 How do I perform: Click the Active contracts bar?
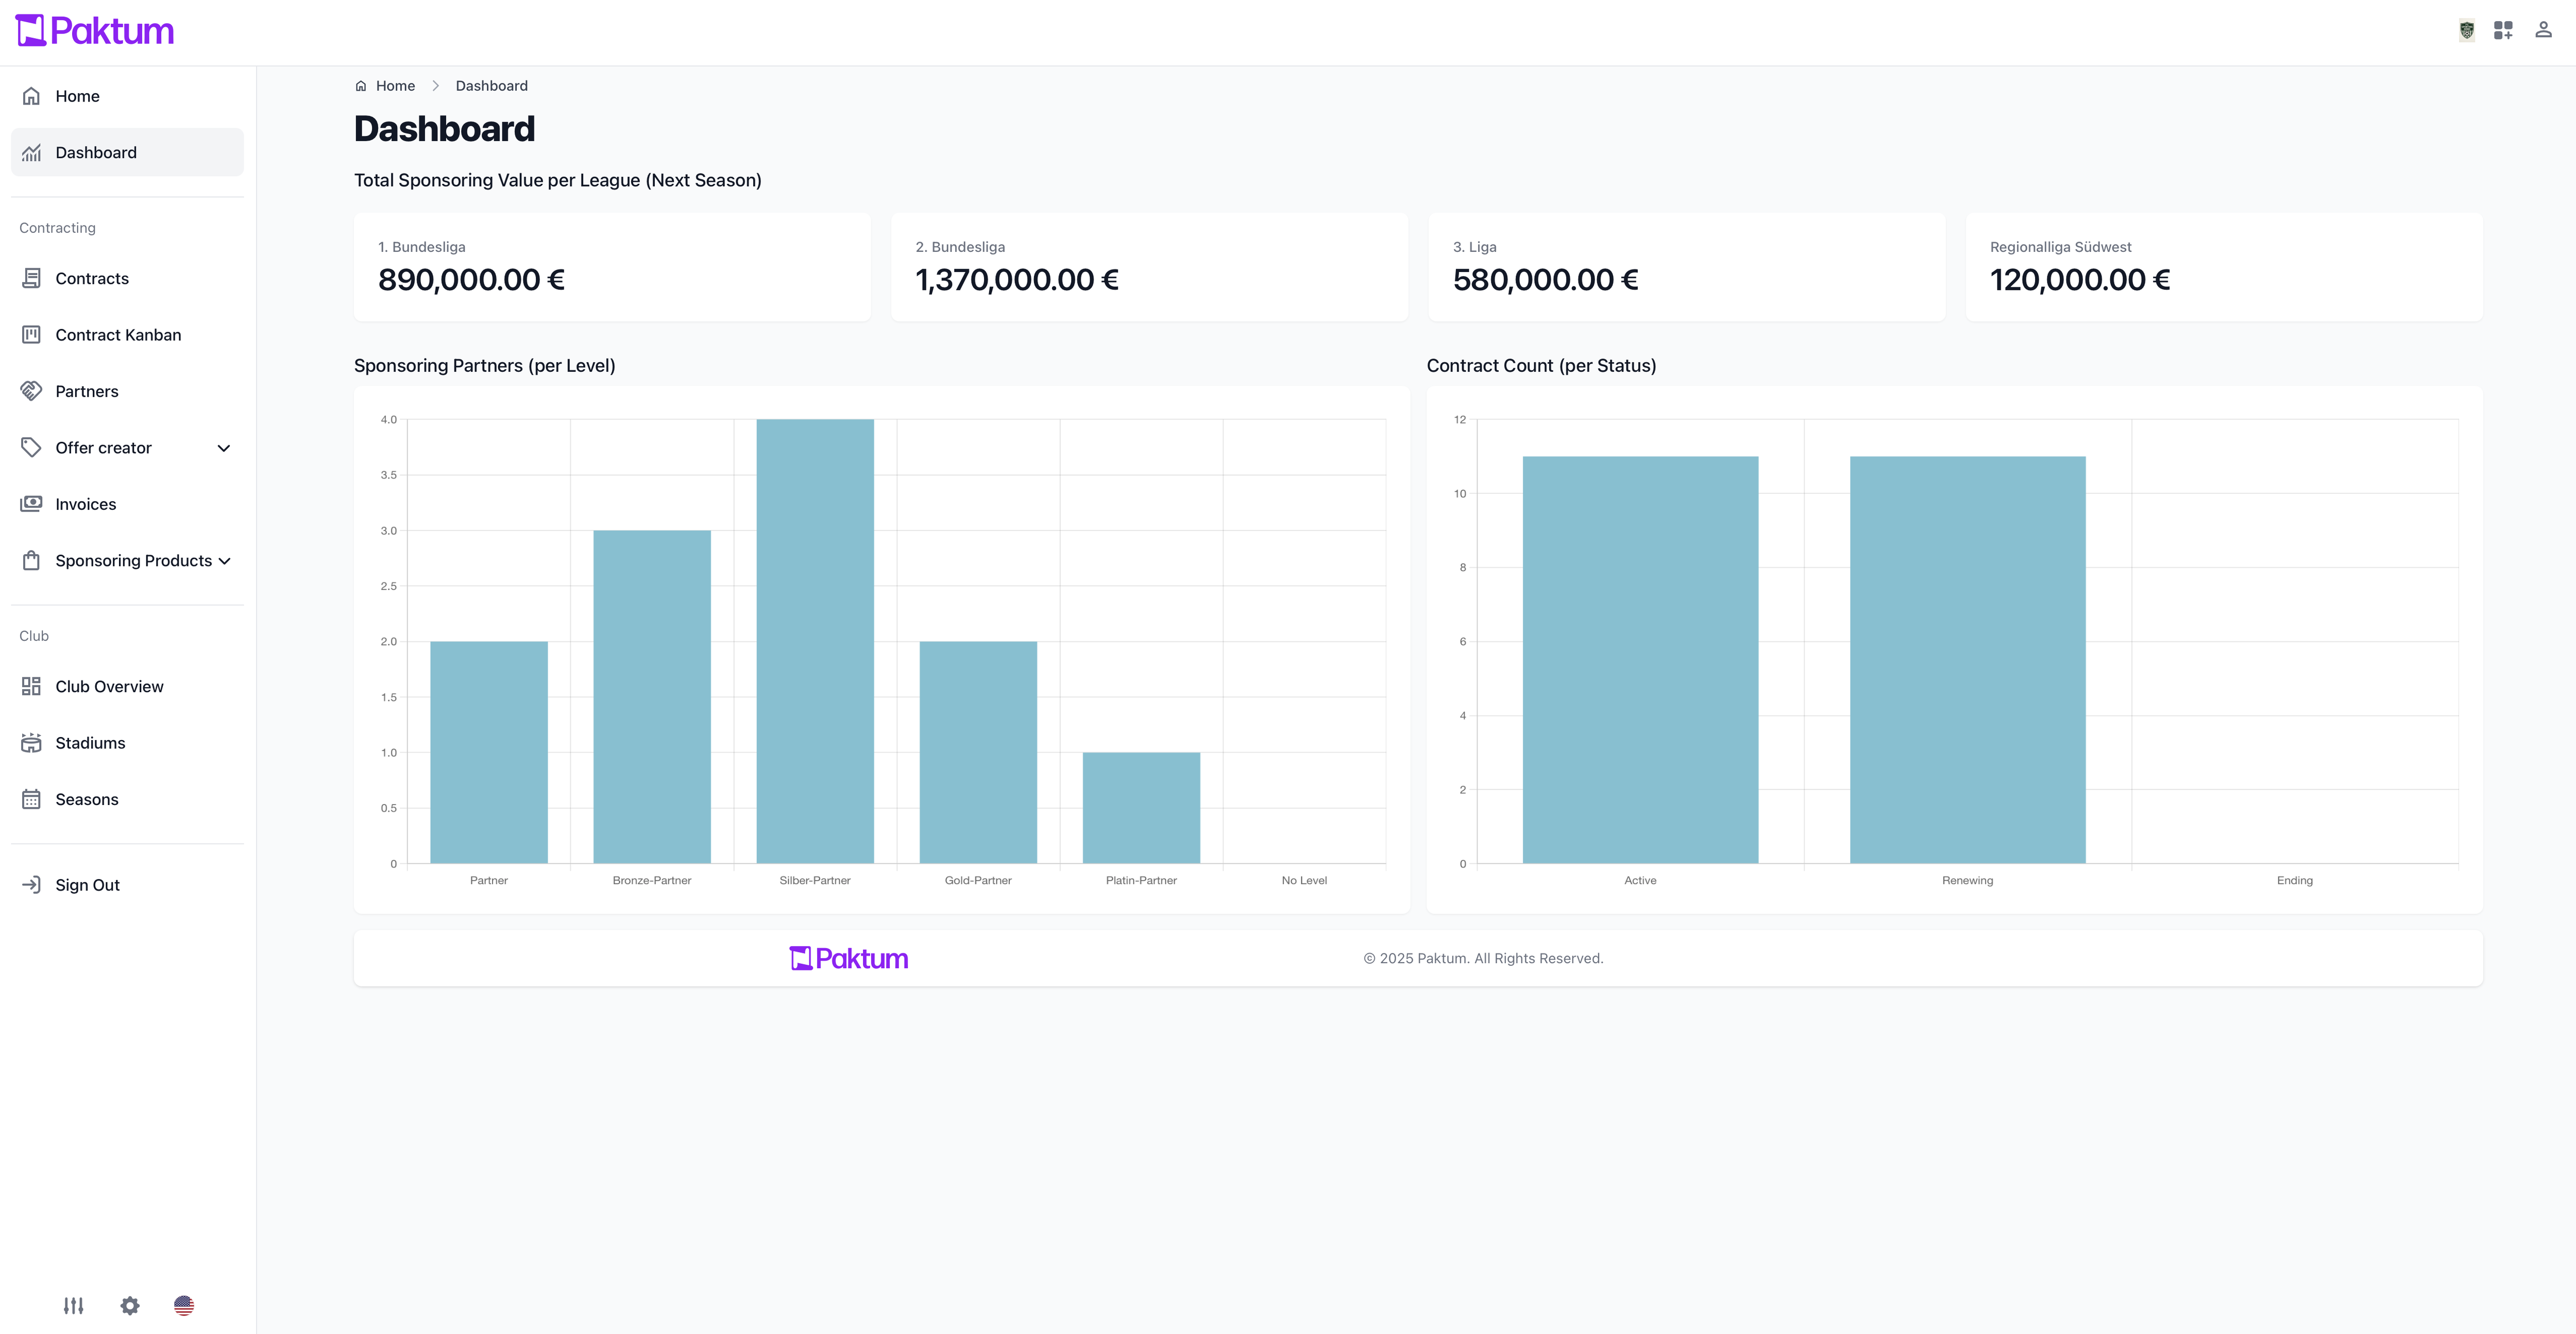[1640, 660]
